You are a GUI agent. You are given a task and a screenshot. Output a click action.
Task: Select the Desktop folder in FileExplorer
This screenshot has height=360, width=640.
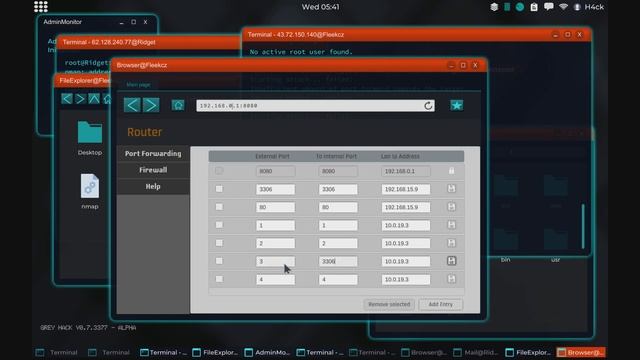coord(90,138)
